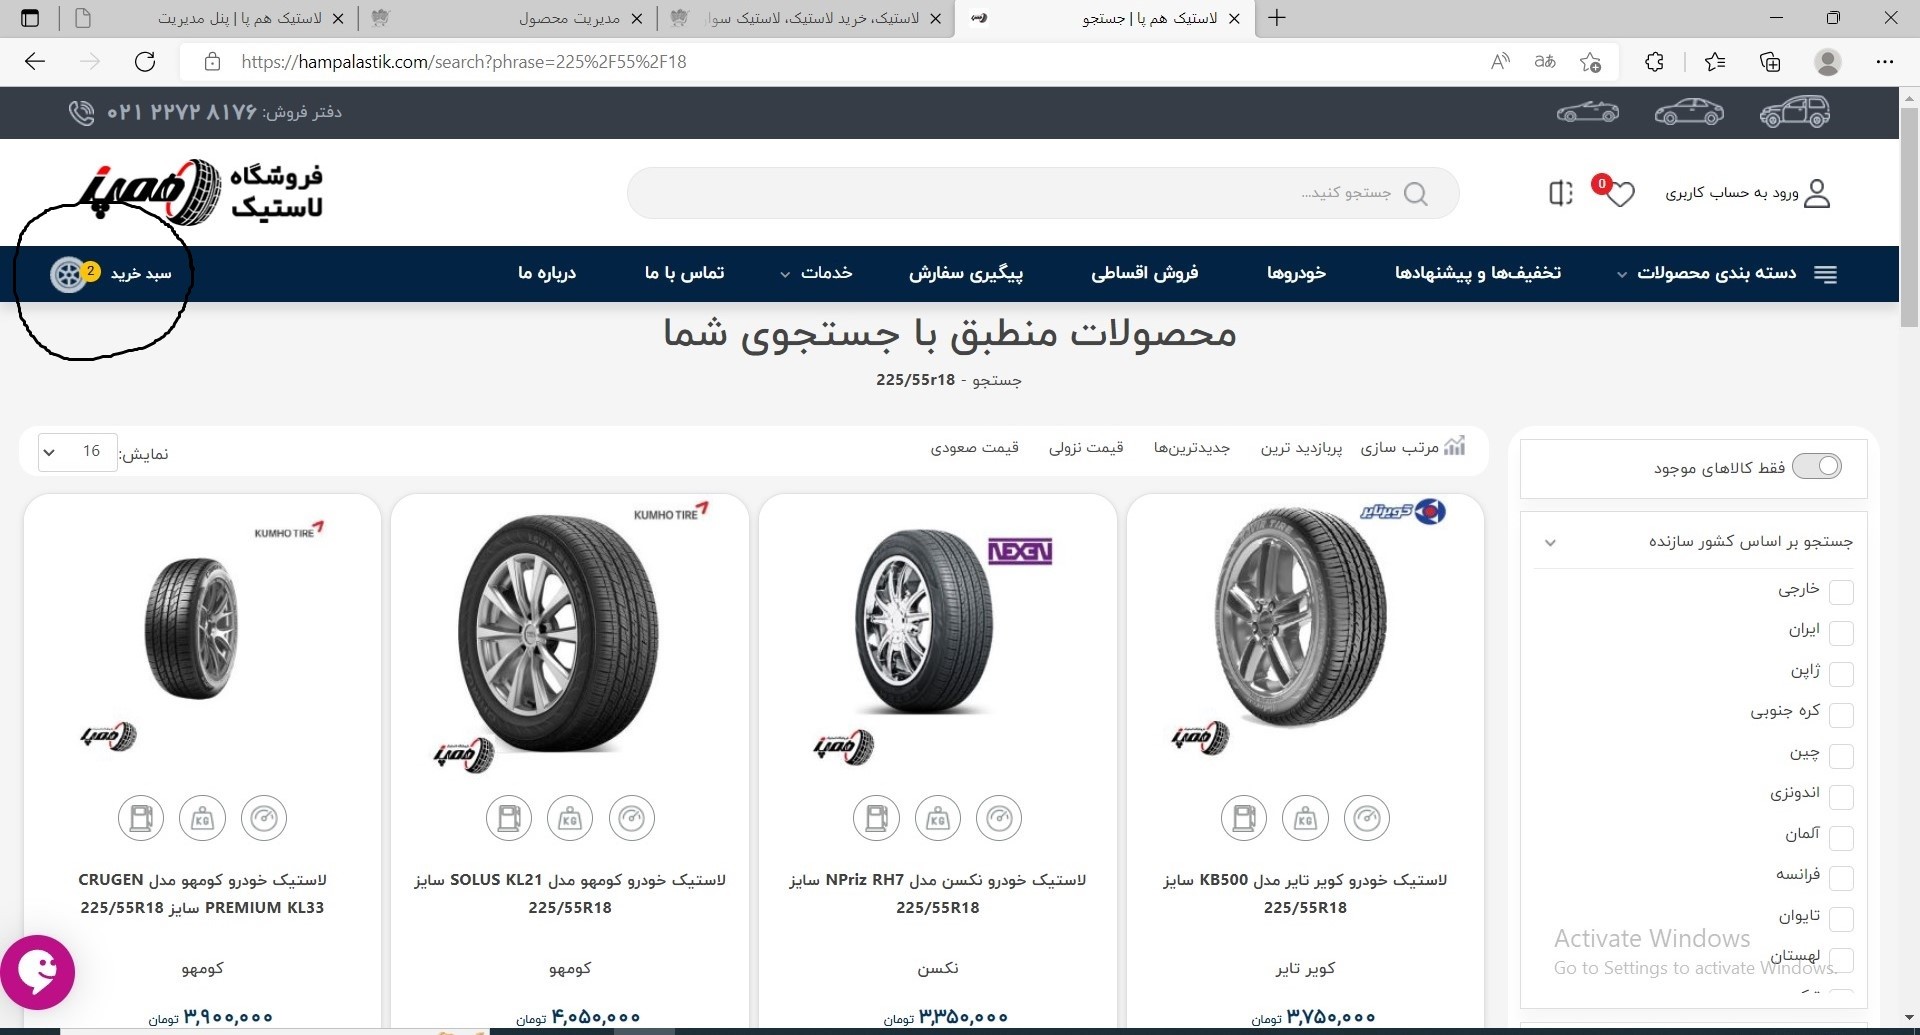The height and width of the screenshot is (1035, 1920).
Task: Click the wishlist heart icon
Action: (x=1620, y=193)
